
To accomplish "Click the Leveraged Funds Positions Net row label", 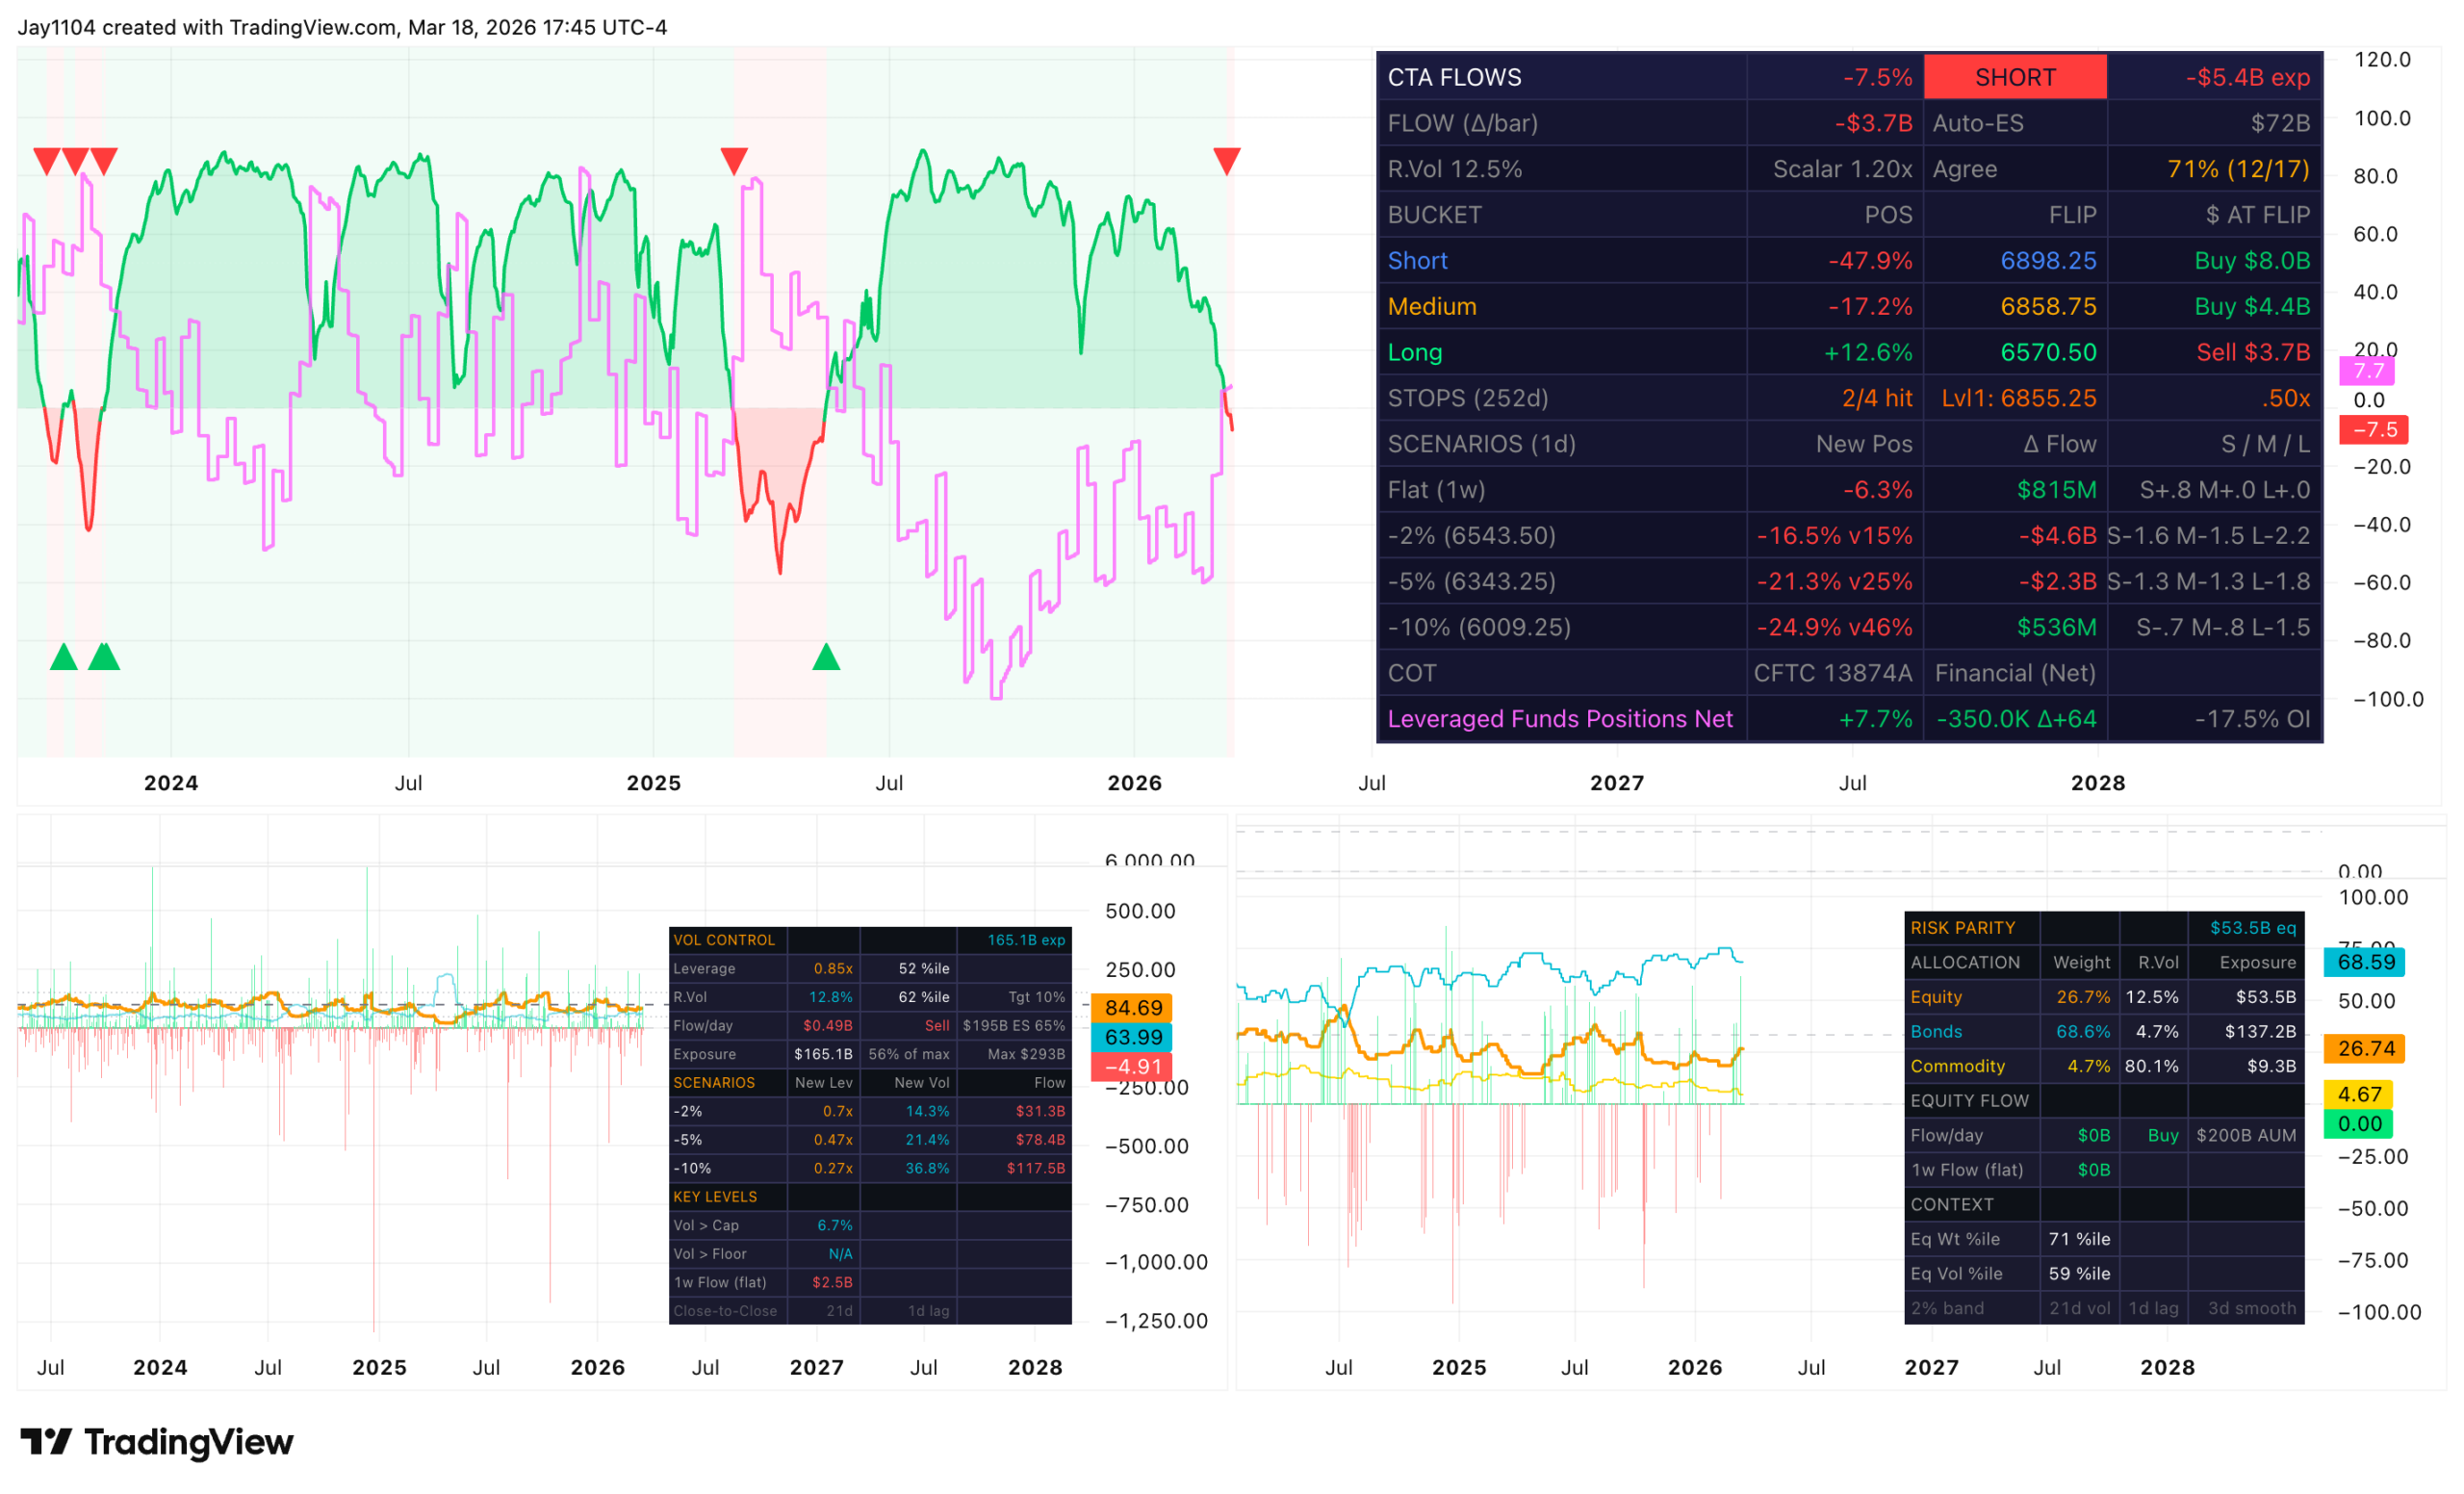I will click(1559, 719).
